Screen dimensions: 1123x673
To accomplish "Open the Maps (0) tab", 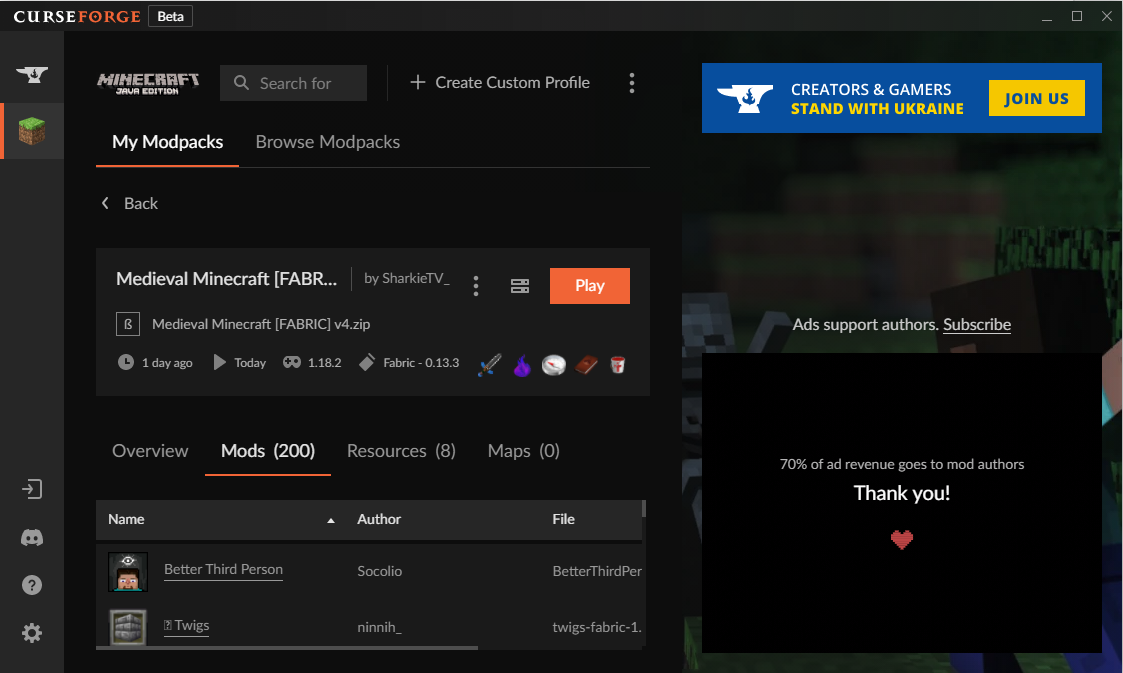I will 524,451.
